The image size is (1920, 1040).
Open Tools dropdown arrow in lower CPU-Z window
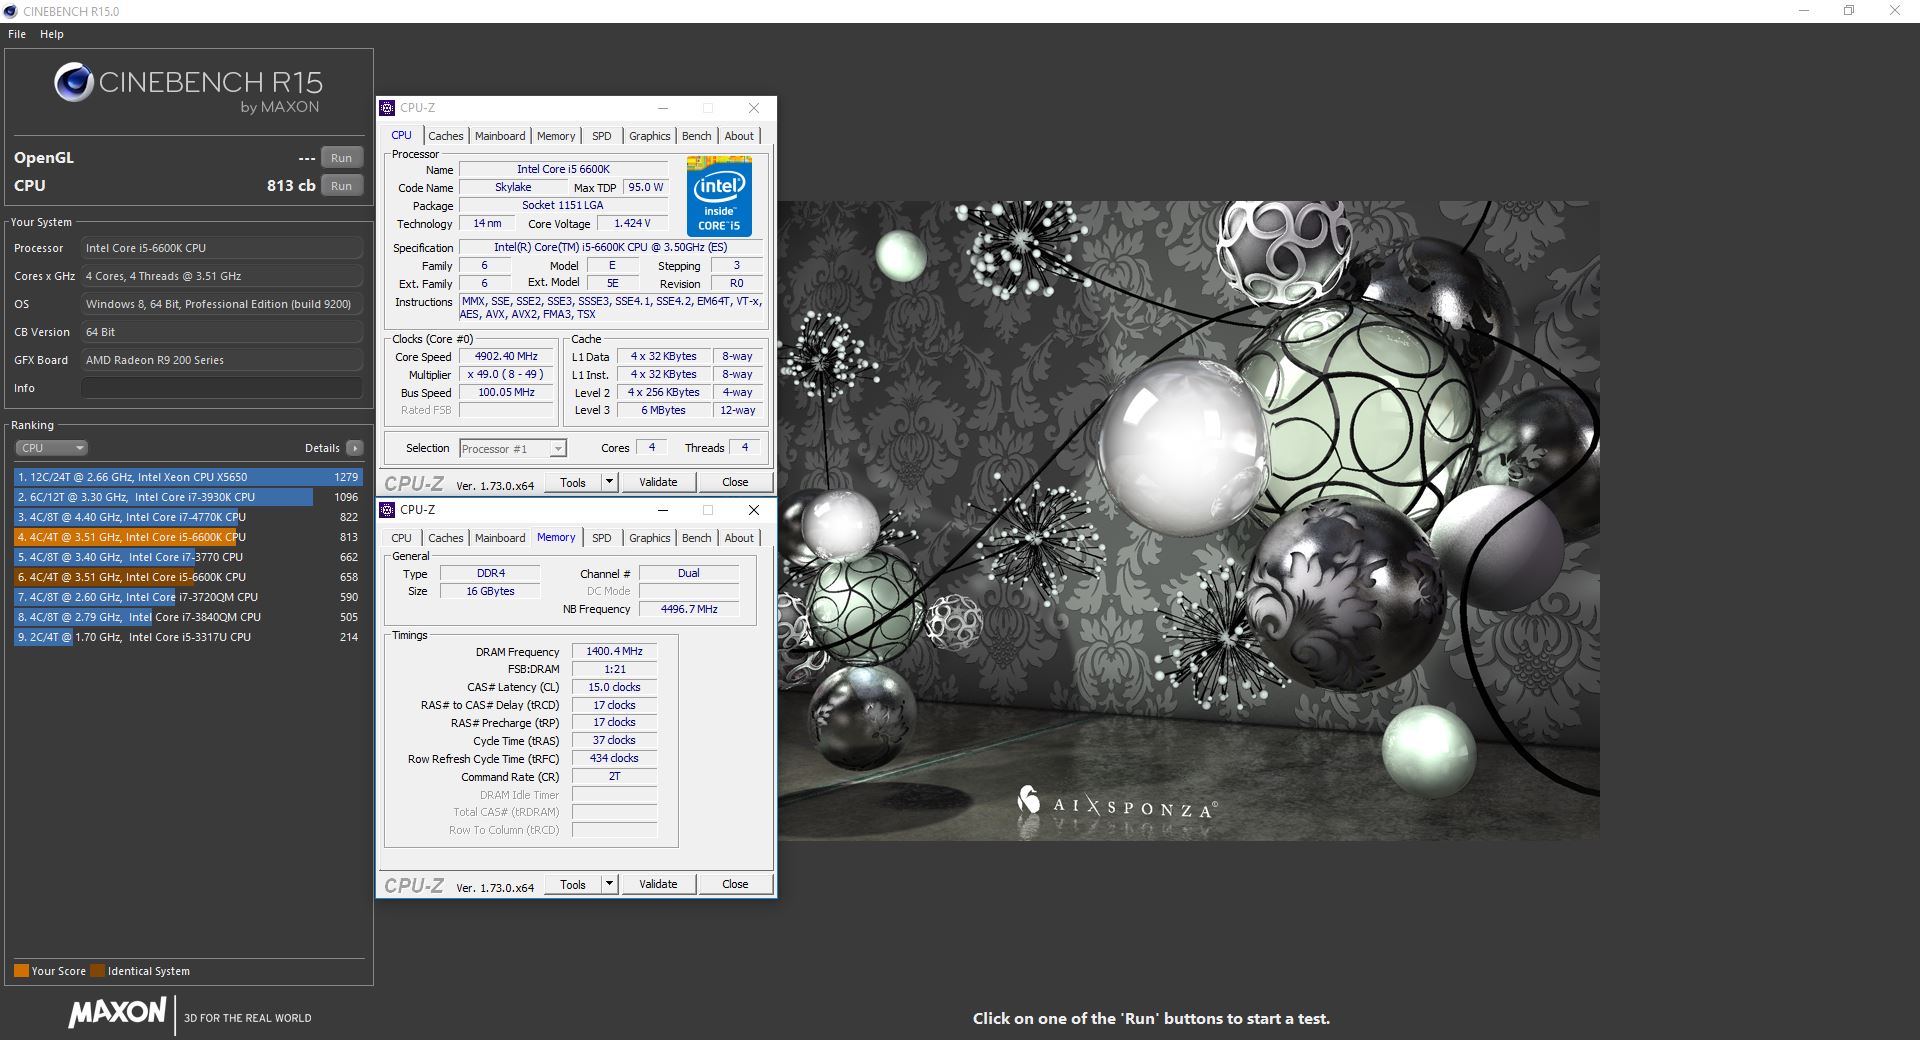609,884
